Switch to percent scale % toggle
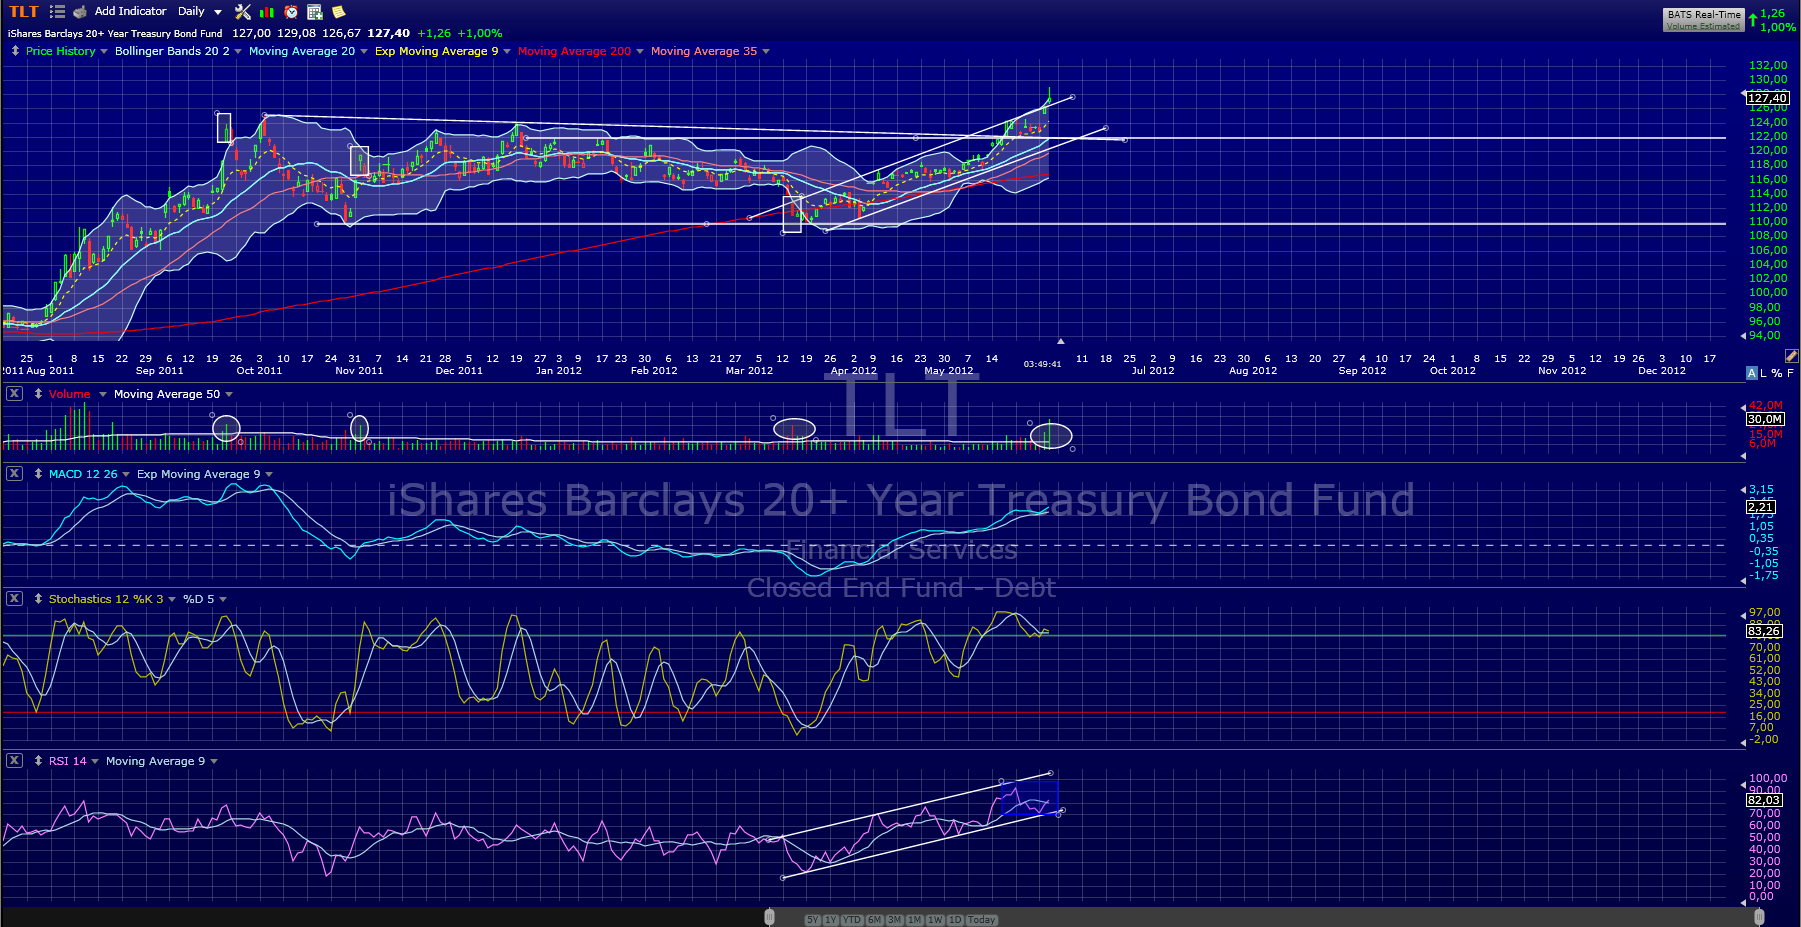The width and height of the screenshot is (1801, 927). click(x=1777, y=373)
